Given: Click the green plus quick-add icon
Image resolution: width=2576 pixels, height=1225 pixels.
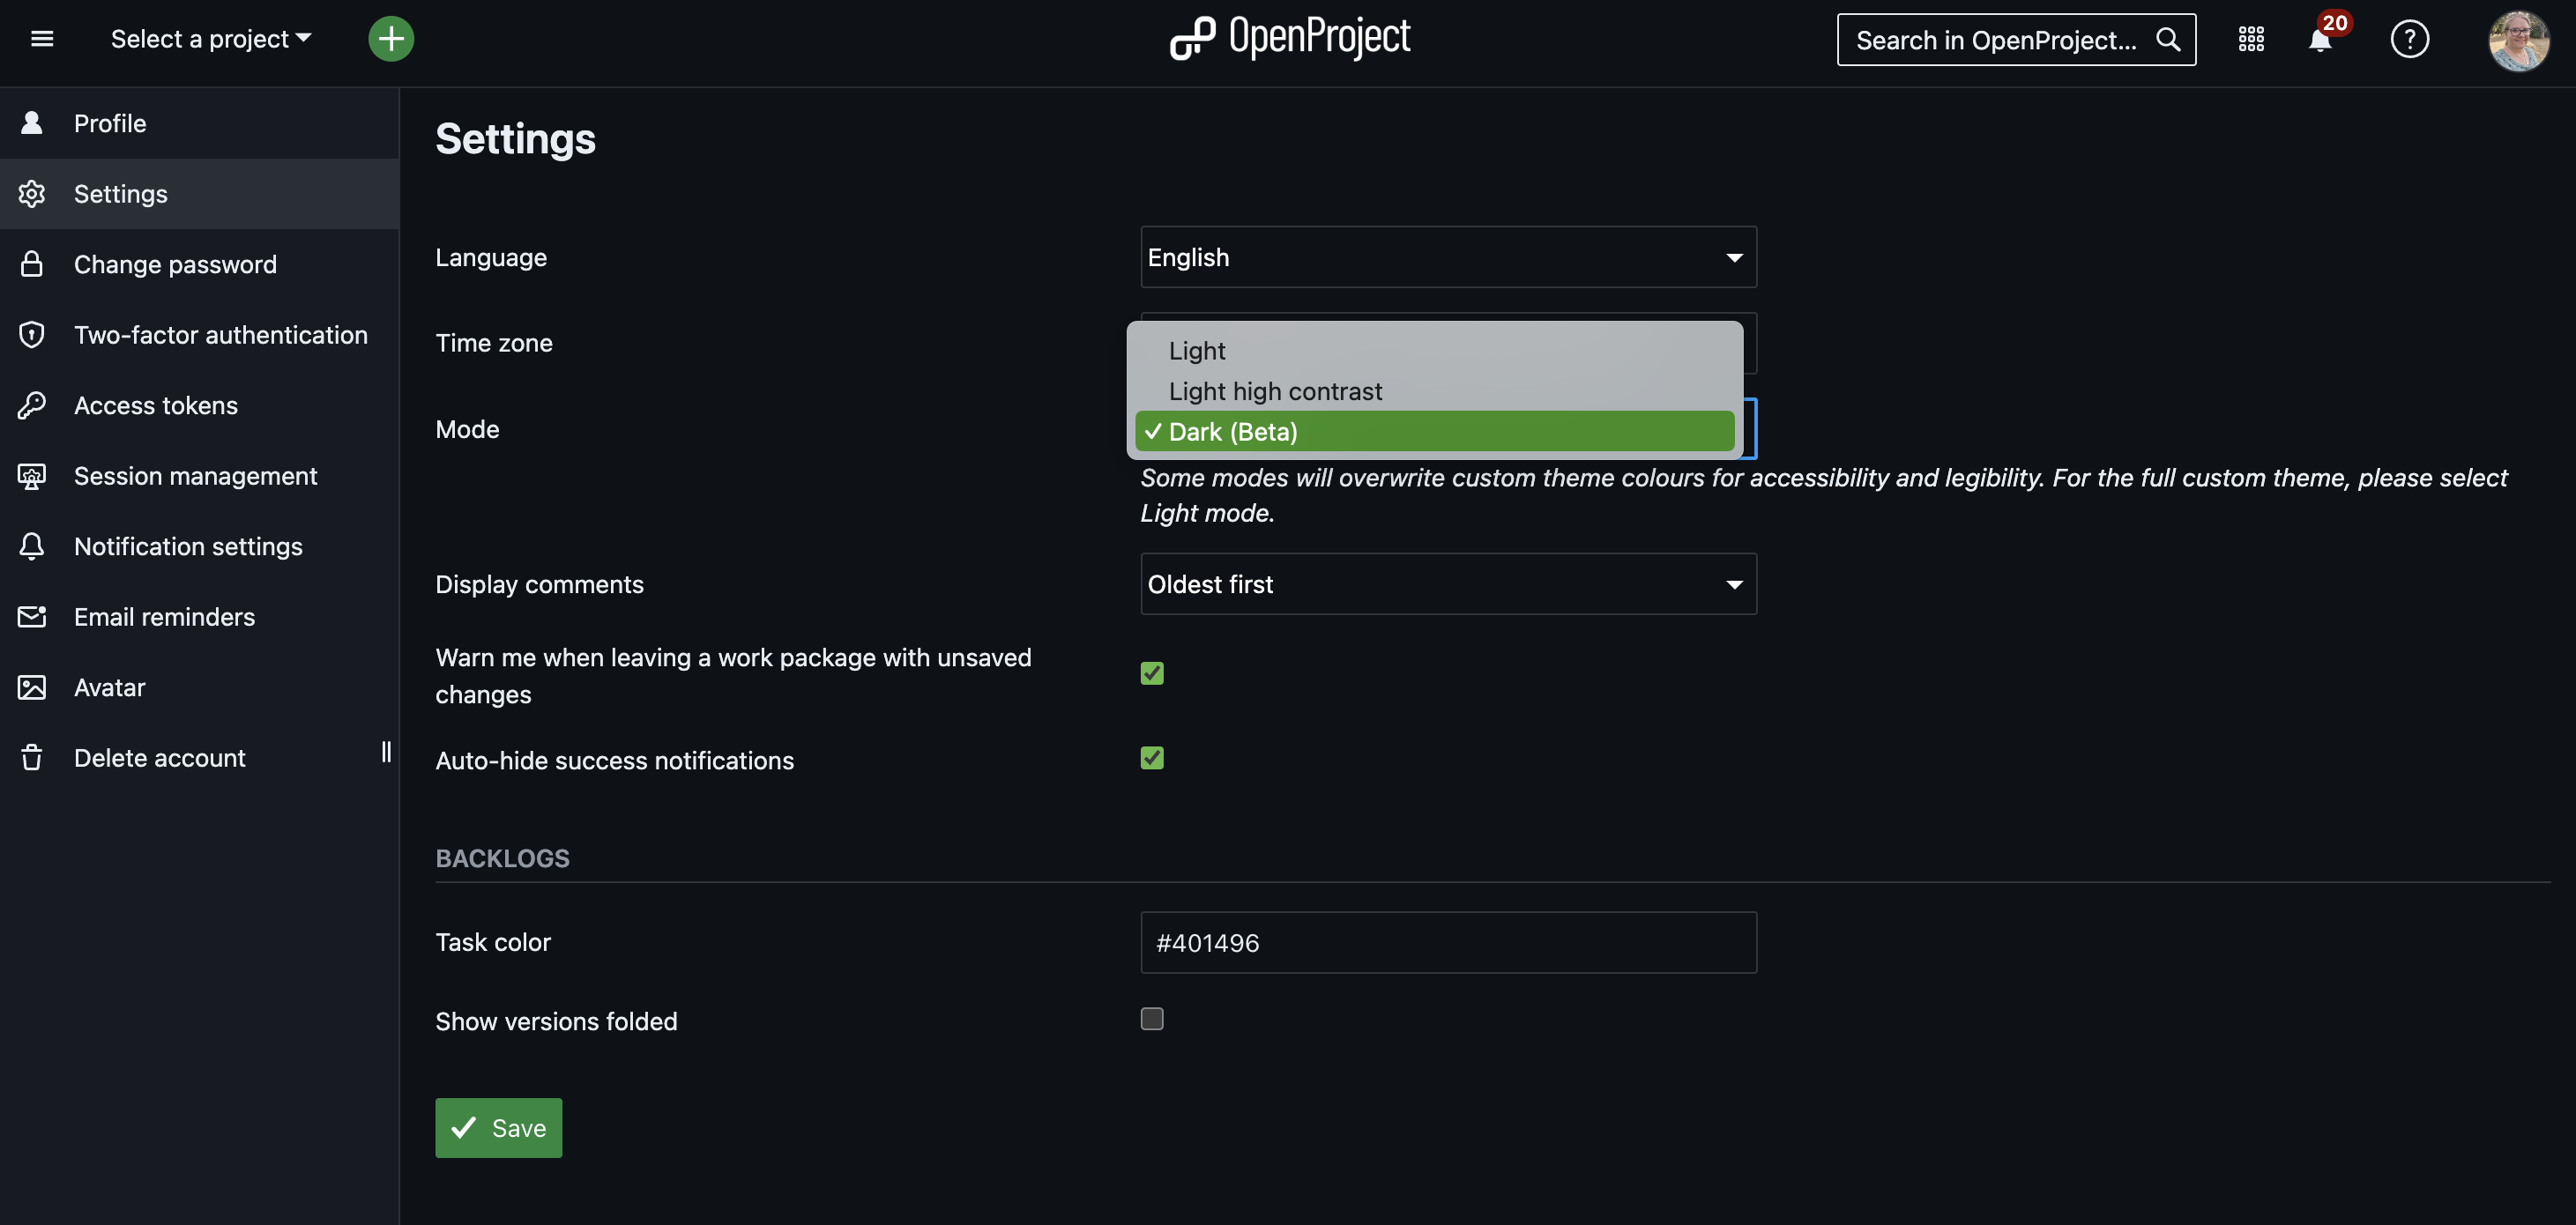Looking at the screenshot, I should tap(391, 38).
